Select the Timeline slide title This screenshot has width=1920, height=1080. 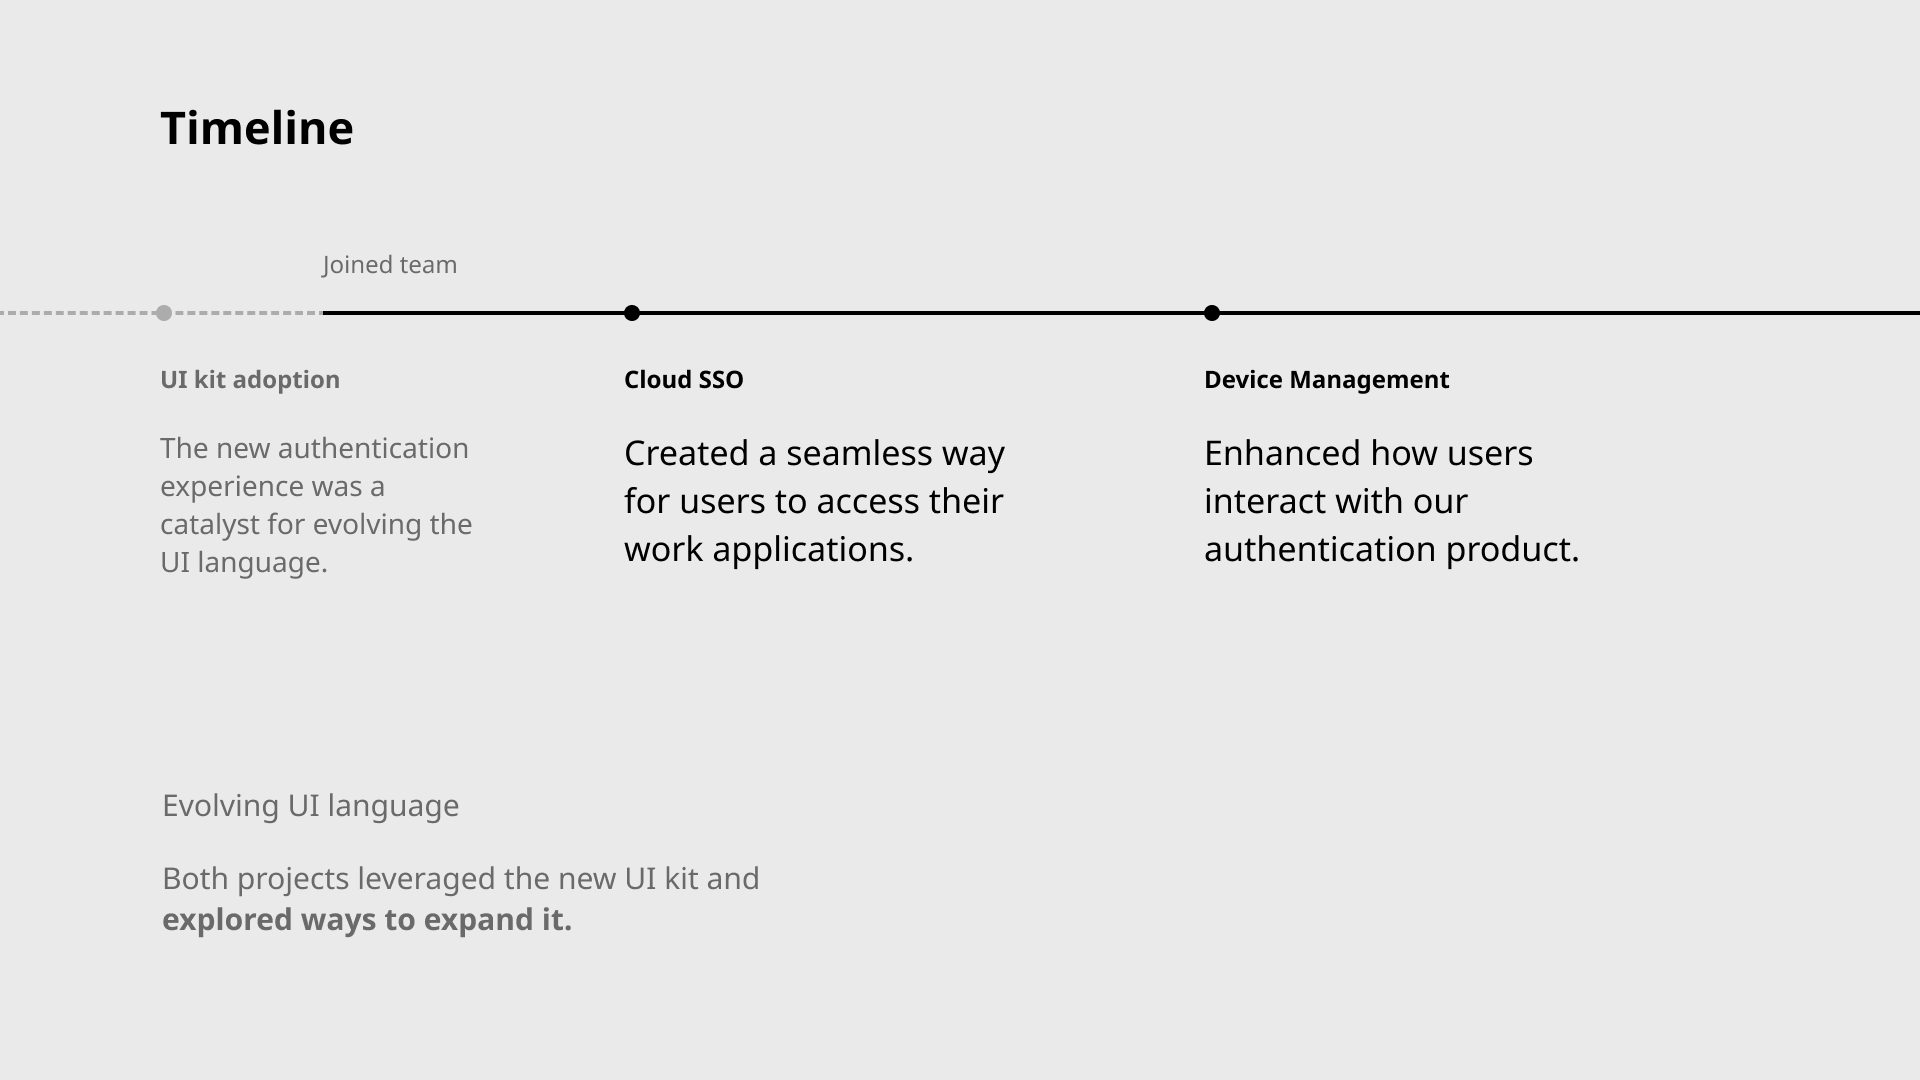pos(257,129)
